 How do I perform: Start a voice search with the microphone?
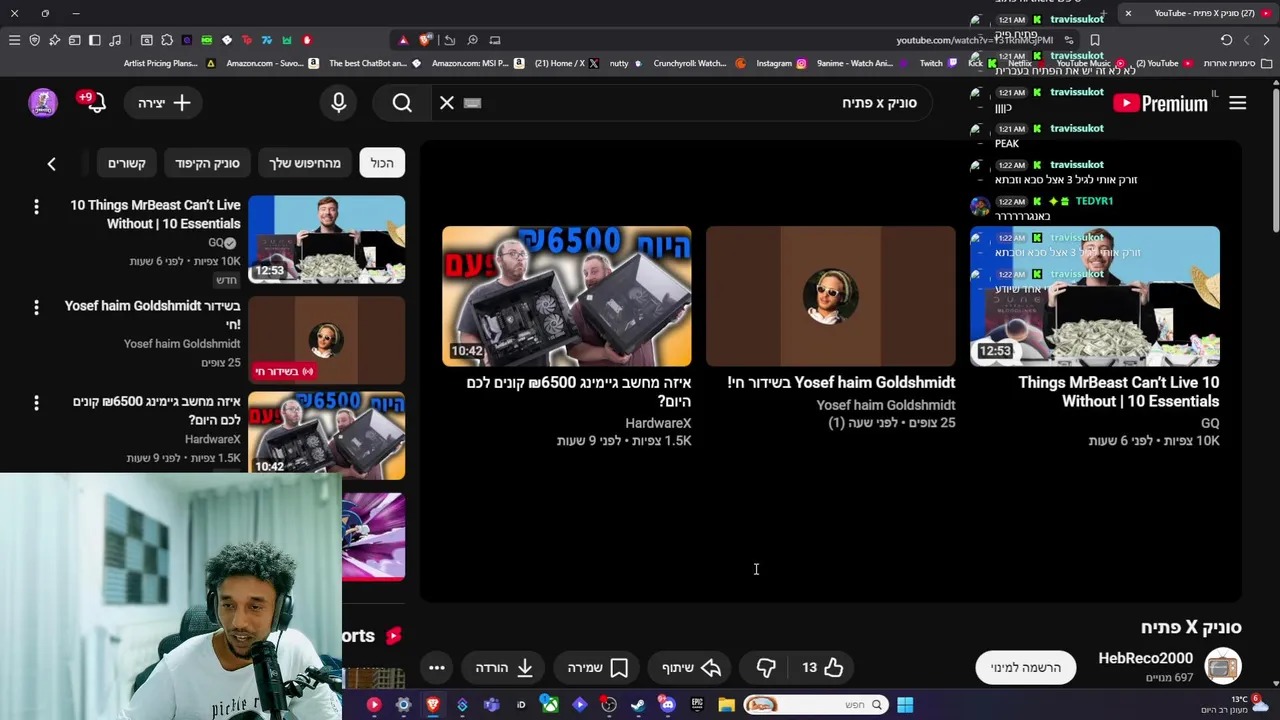tap(338, 103)
